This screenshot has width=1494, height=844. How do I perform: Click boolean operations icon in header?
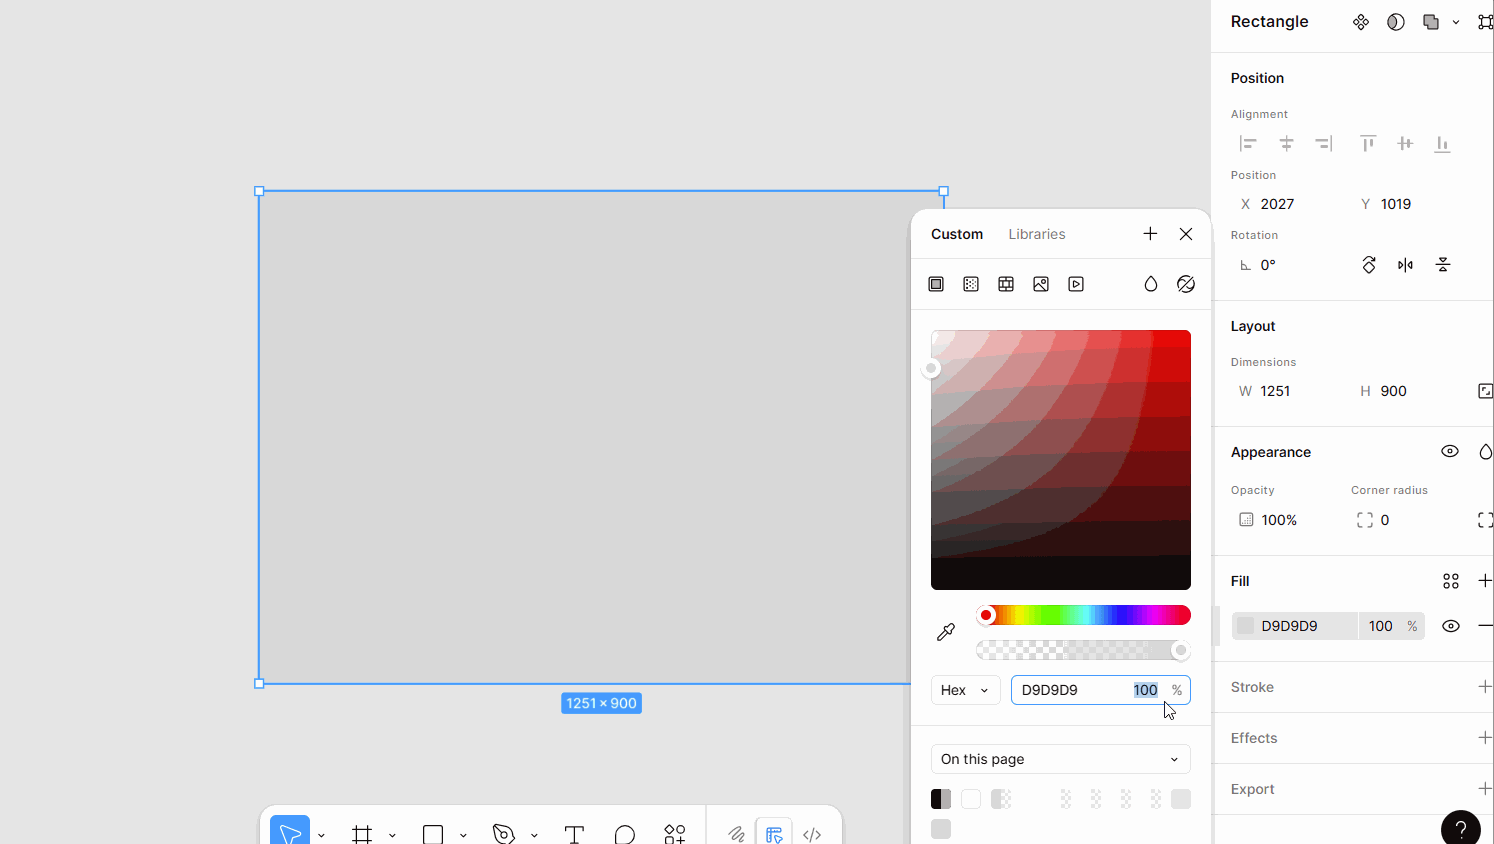[1431, 22]
